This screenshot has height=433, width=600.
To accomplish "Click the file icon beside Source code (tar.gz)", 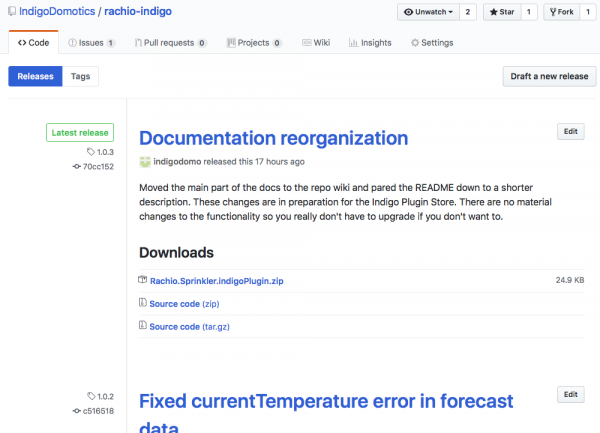I will point(142,326).
